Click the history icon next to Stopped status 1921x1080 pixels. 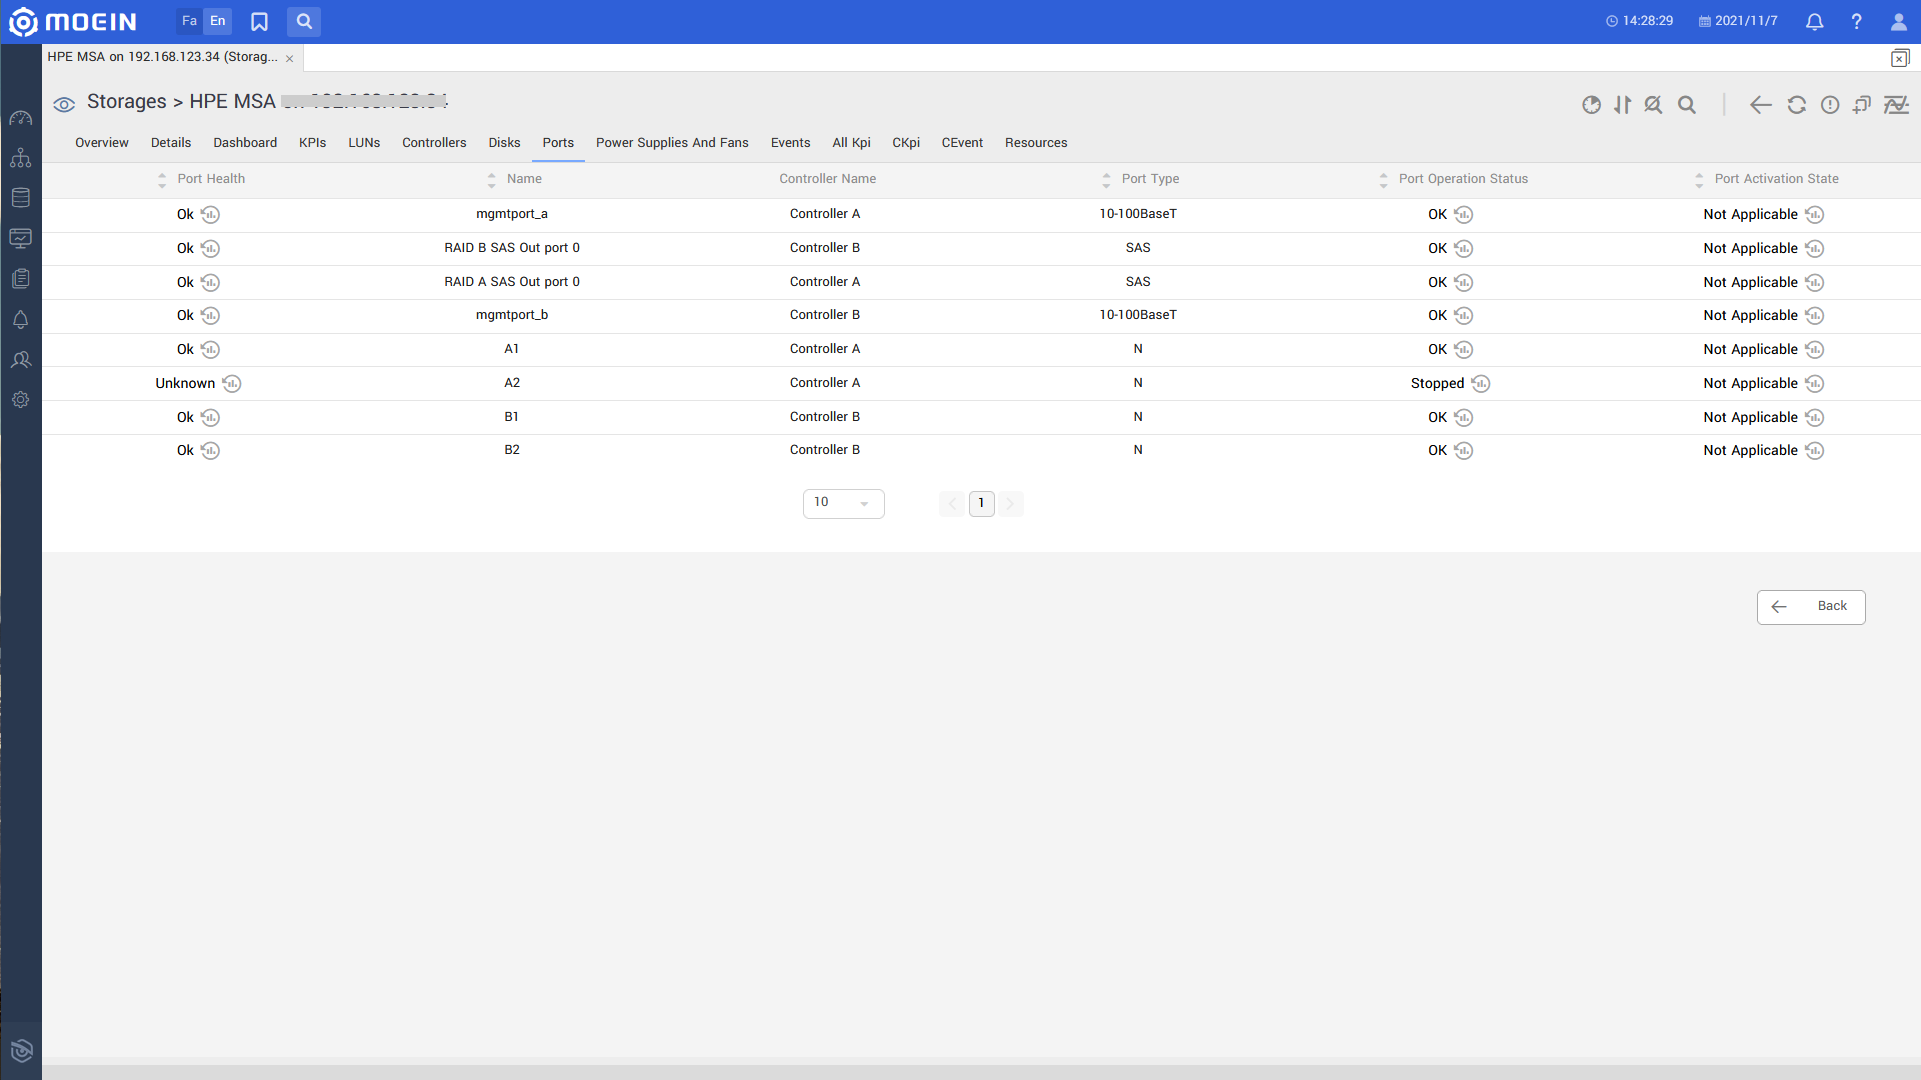pyautogui.click(x=1481, y=383)
